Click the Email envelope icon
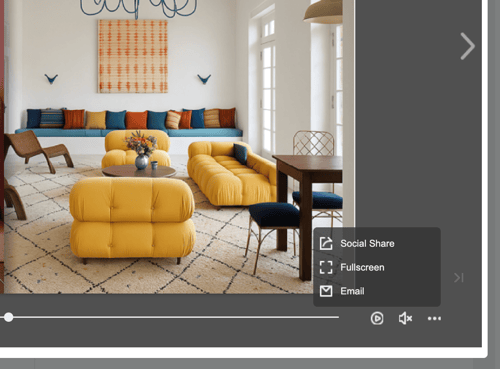 [x=326, y=291]
